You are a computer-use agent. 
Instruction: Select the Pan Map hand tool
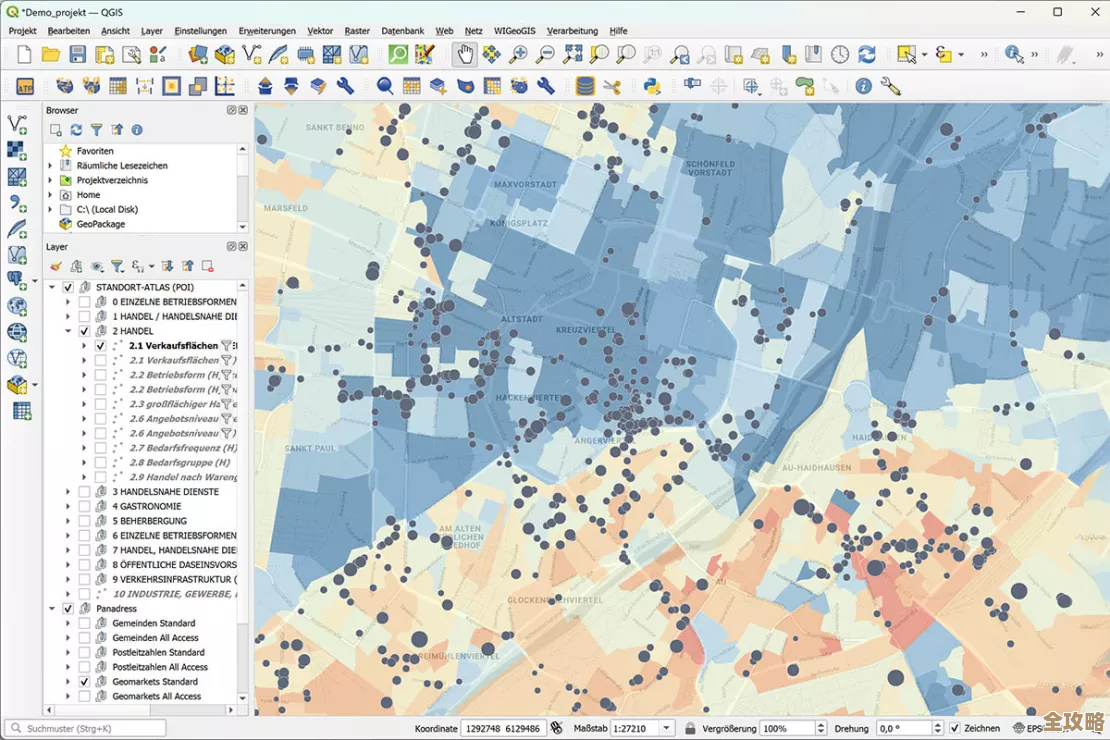tap(465, 55)
